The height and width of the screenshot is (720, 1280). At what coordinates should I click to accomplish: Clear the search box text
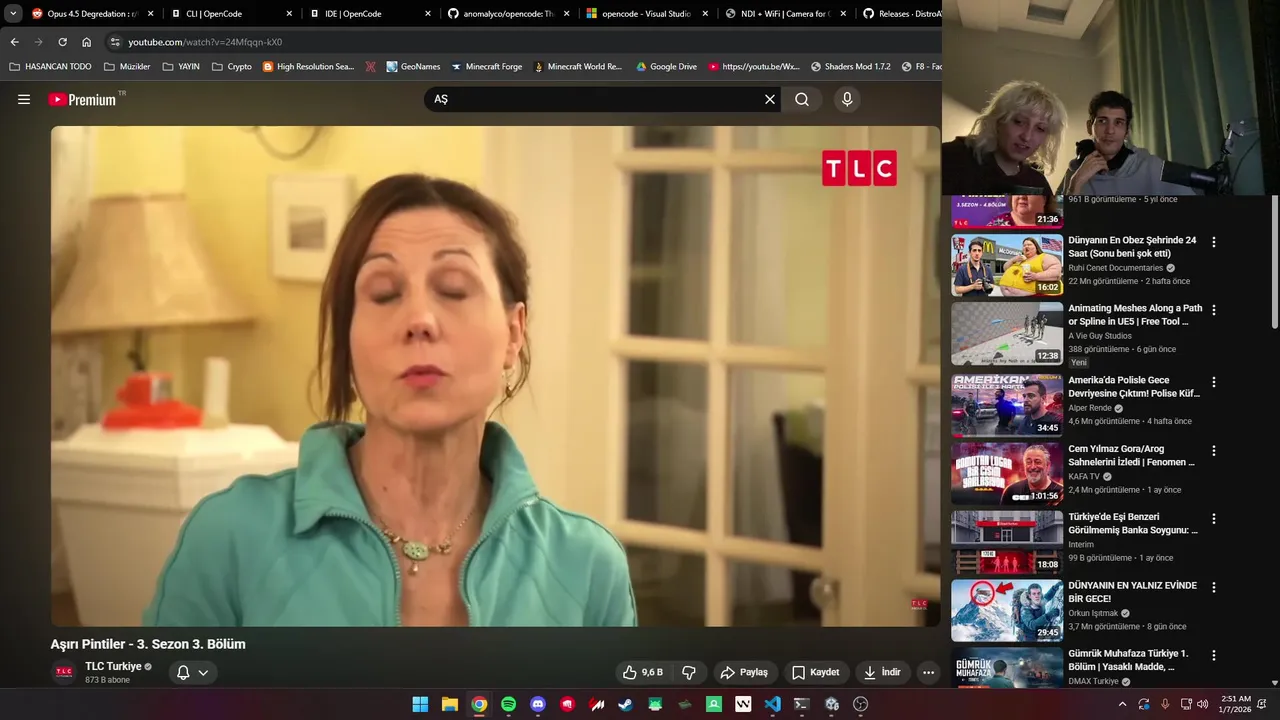click(769, 99)
